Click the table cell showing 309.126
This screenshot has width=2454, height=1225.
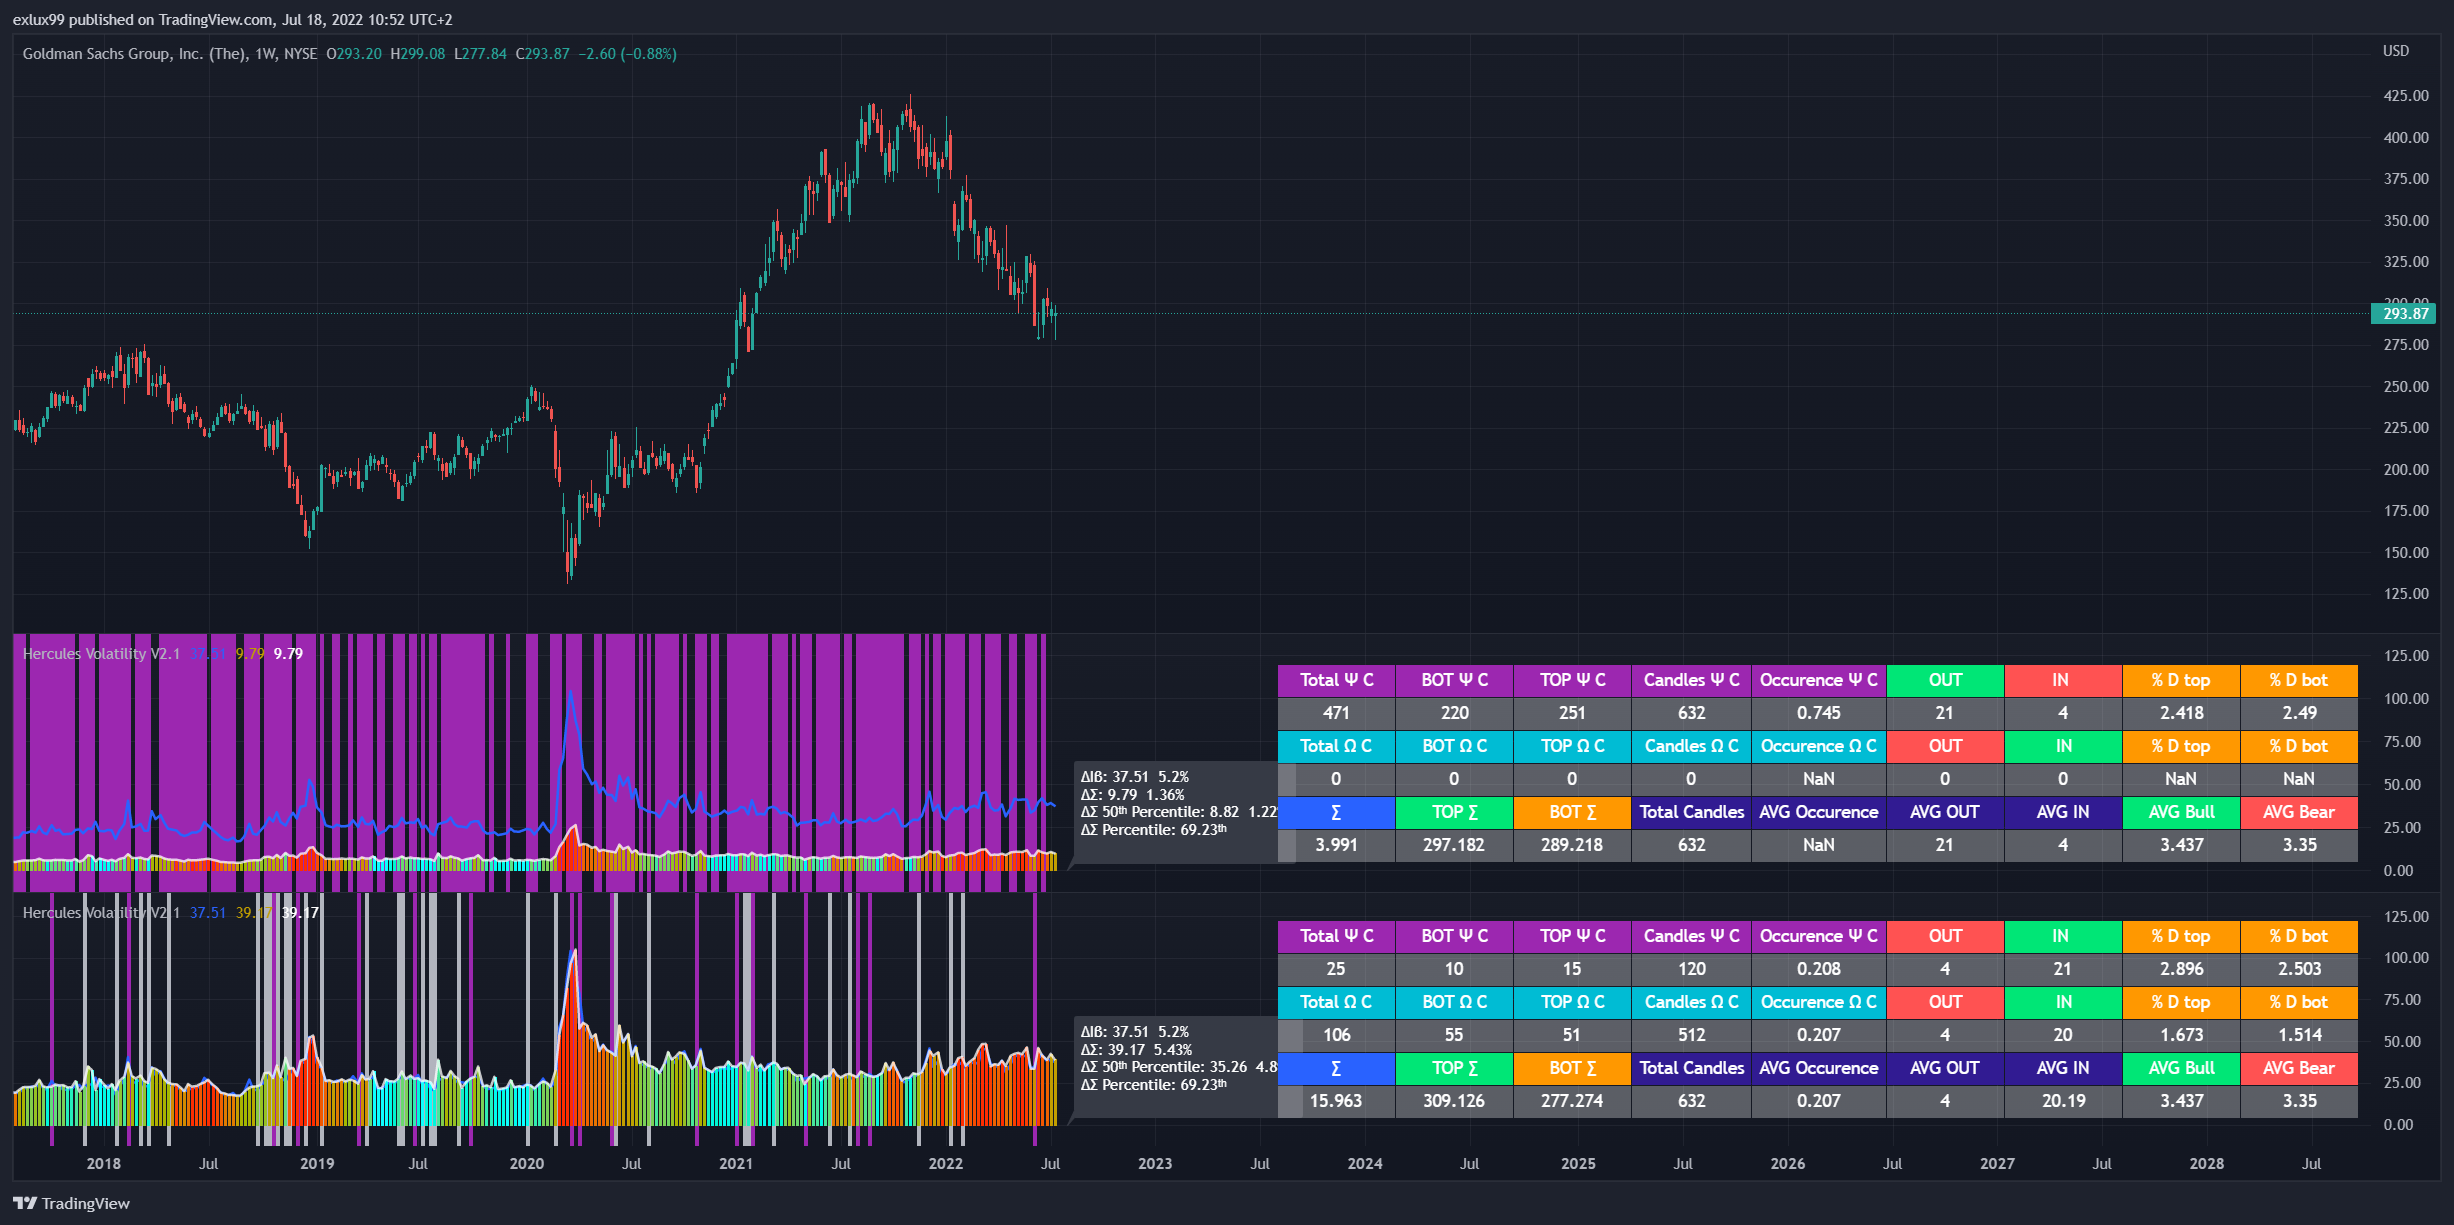pos(1454,1101)
